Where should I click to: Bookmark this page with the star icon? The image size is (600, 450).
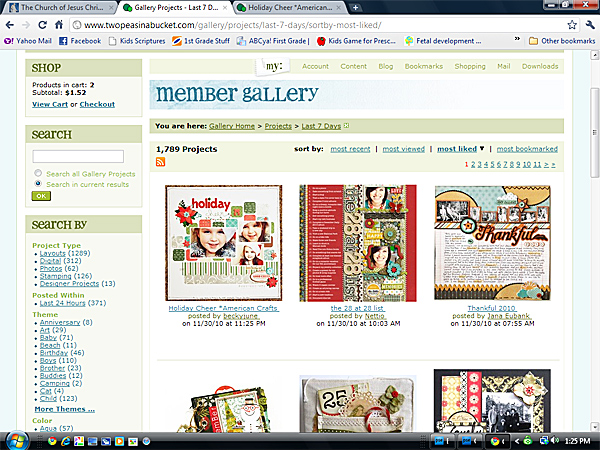click(x=572, y=25)
